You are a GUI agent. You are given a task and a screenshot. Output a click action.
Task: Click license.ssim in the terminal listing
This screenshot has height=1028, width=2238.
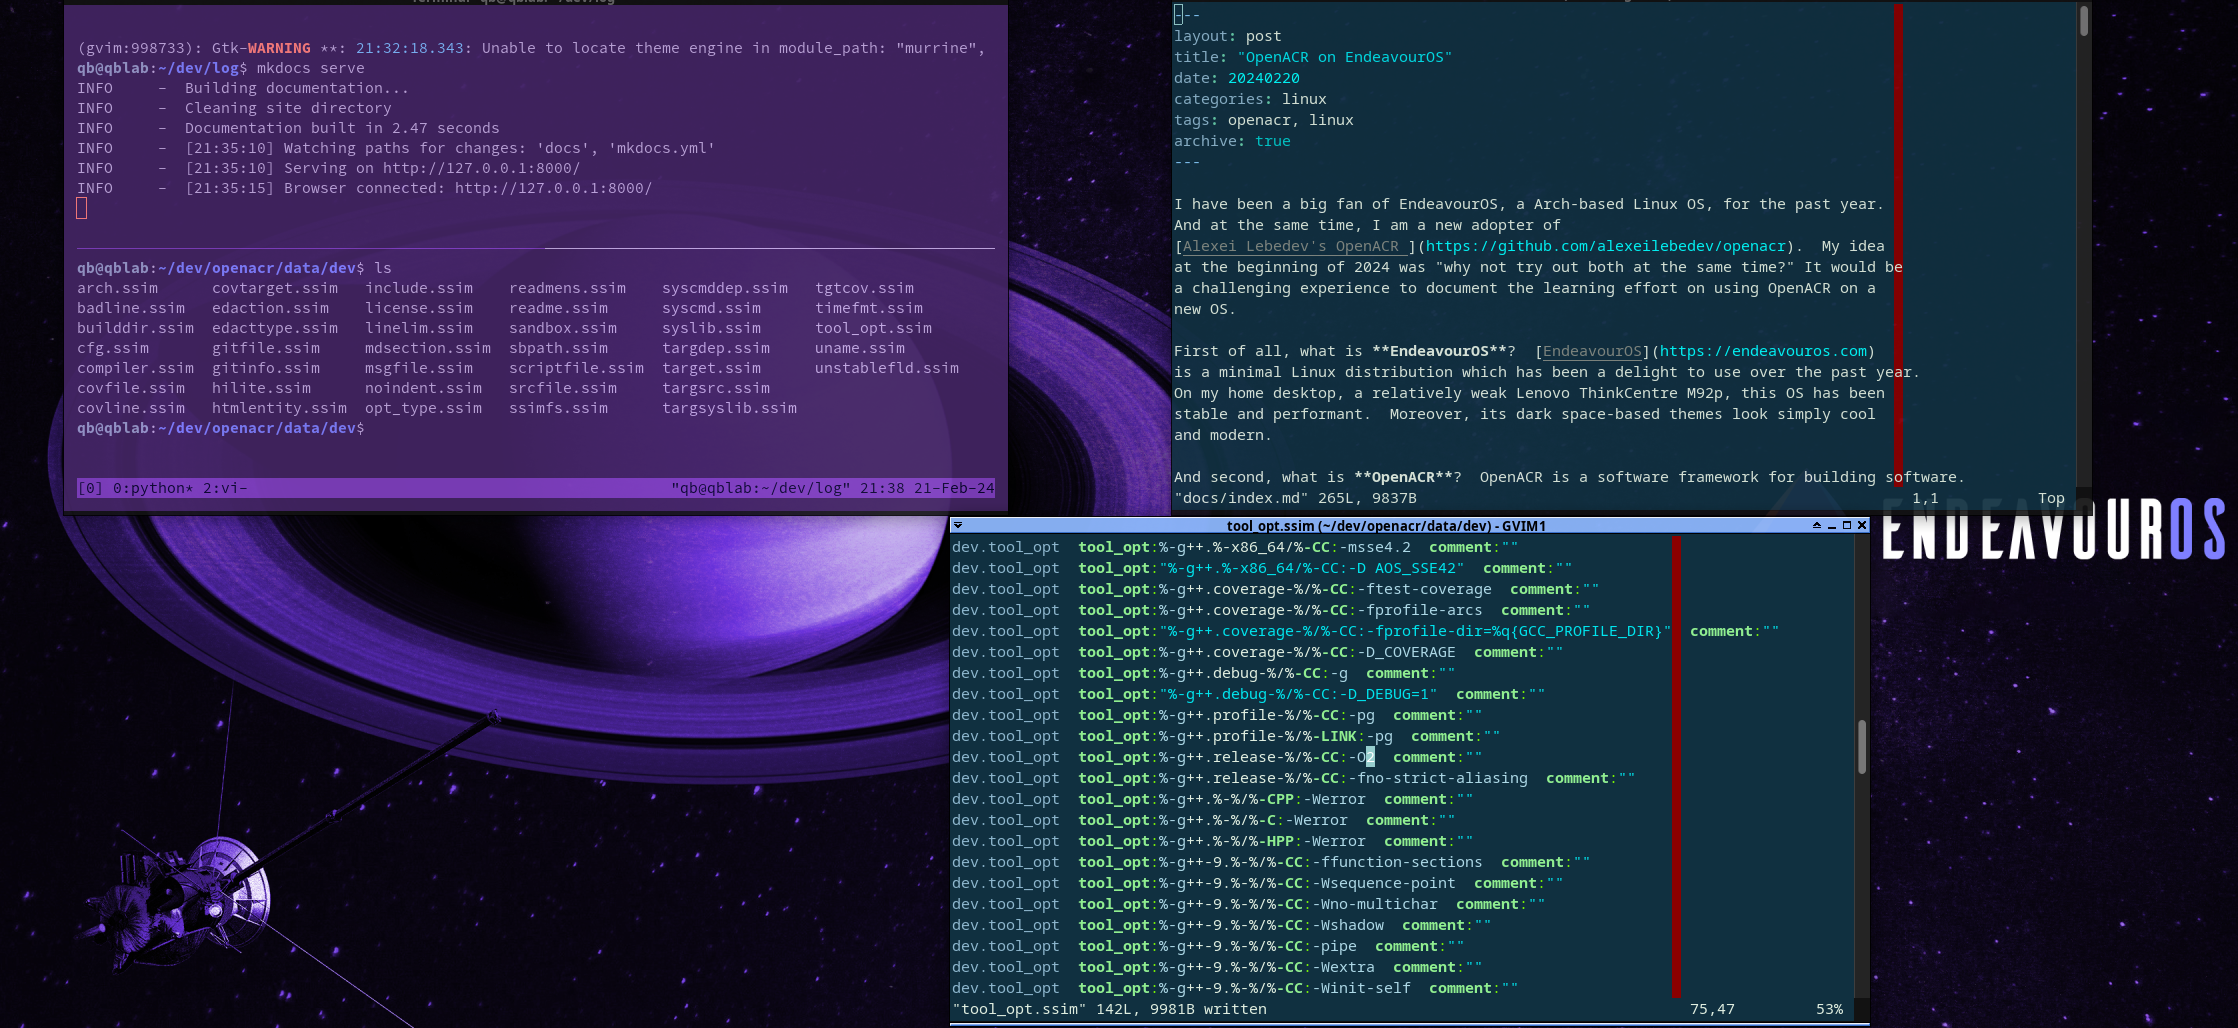(419, 308)
